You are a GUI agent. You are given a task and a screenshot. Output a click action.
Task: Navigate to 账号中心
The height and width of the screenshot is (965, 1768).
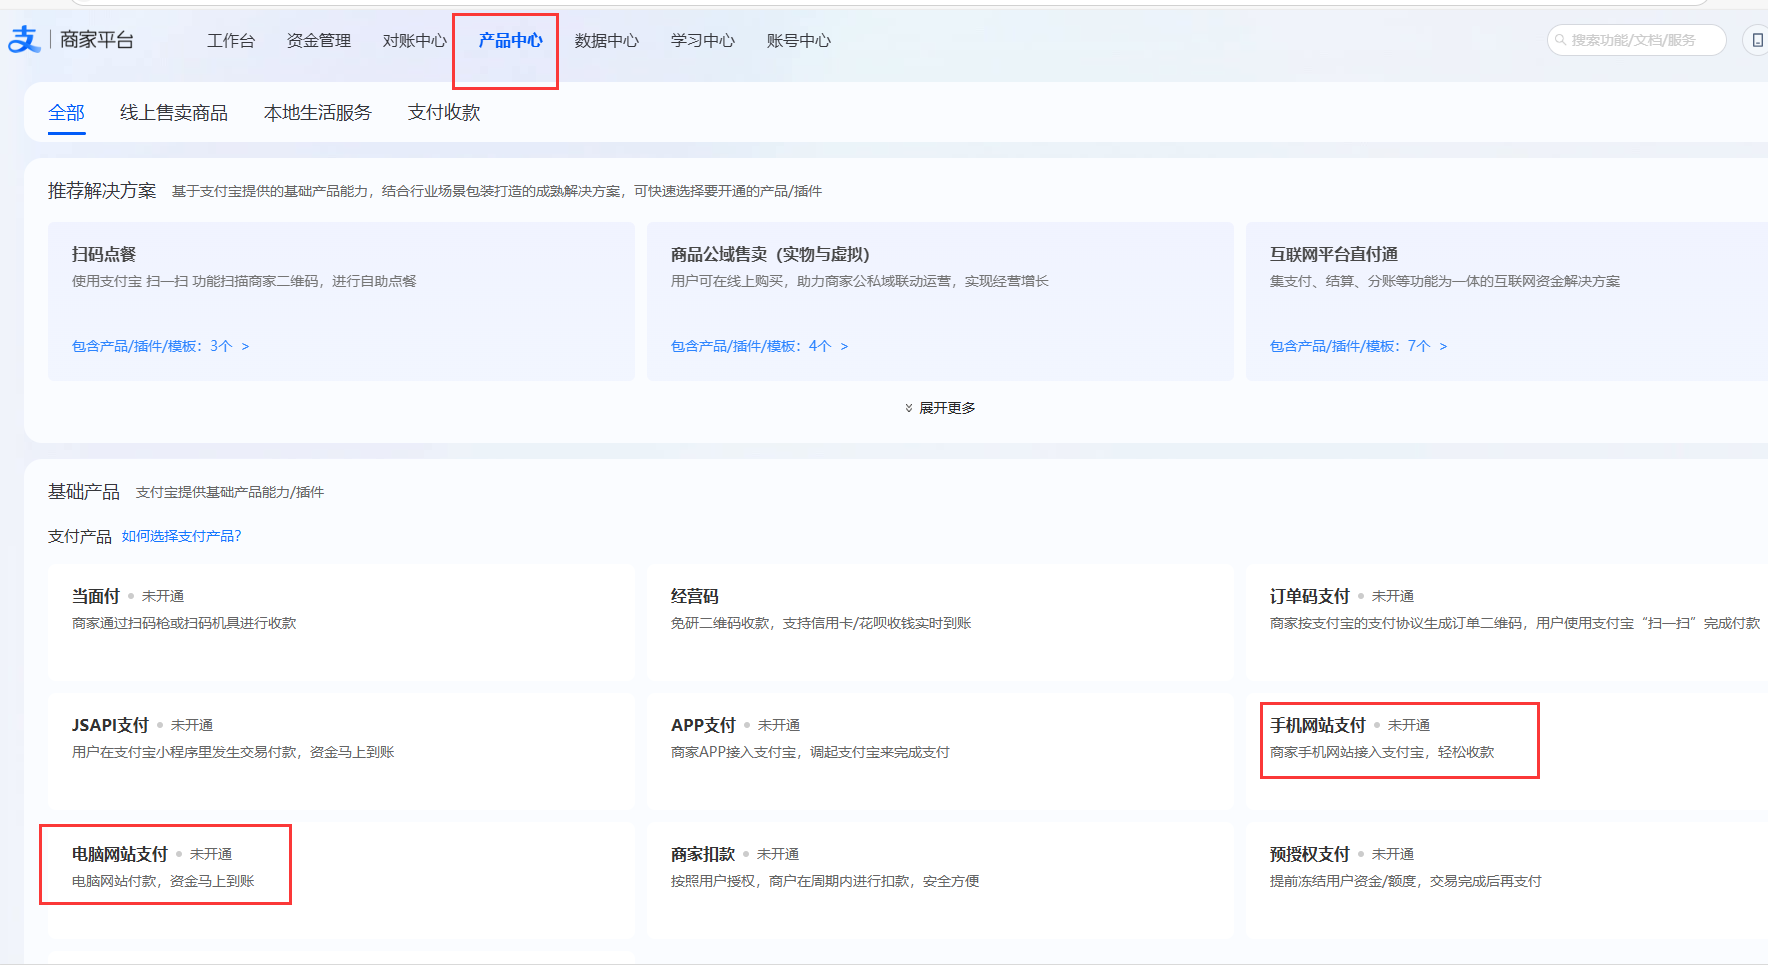799,41
